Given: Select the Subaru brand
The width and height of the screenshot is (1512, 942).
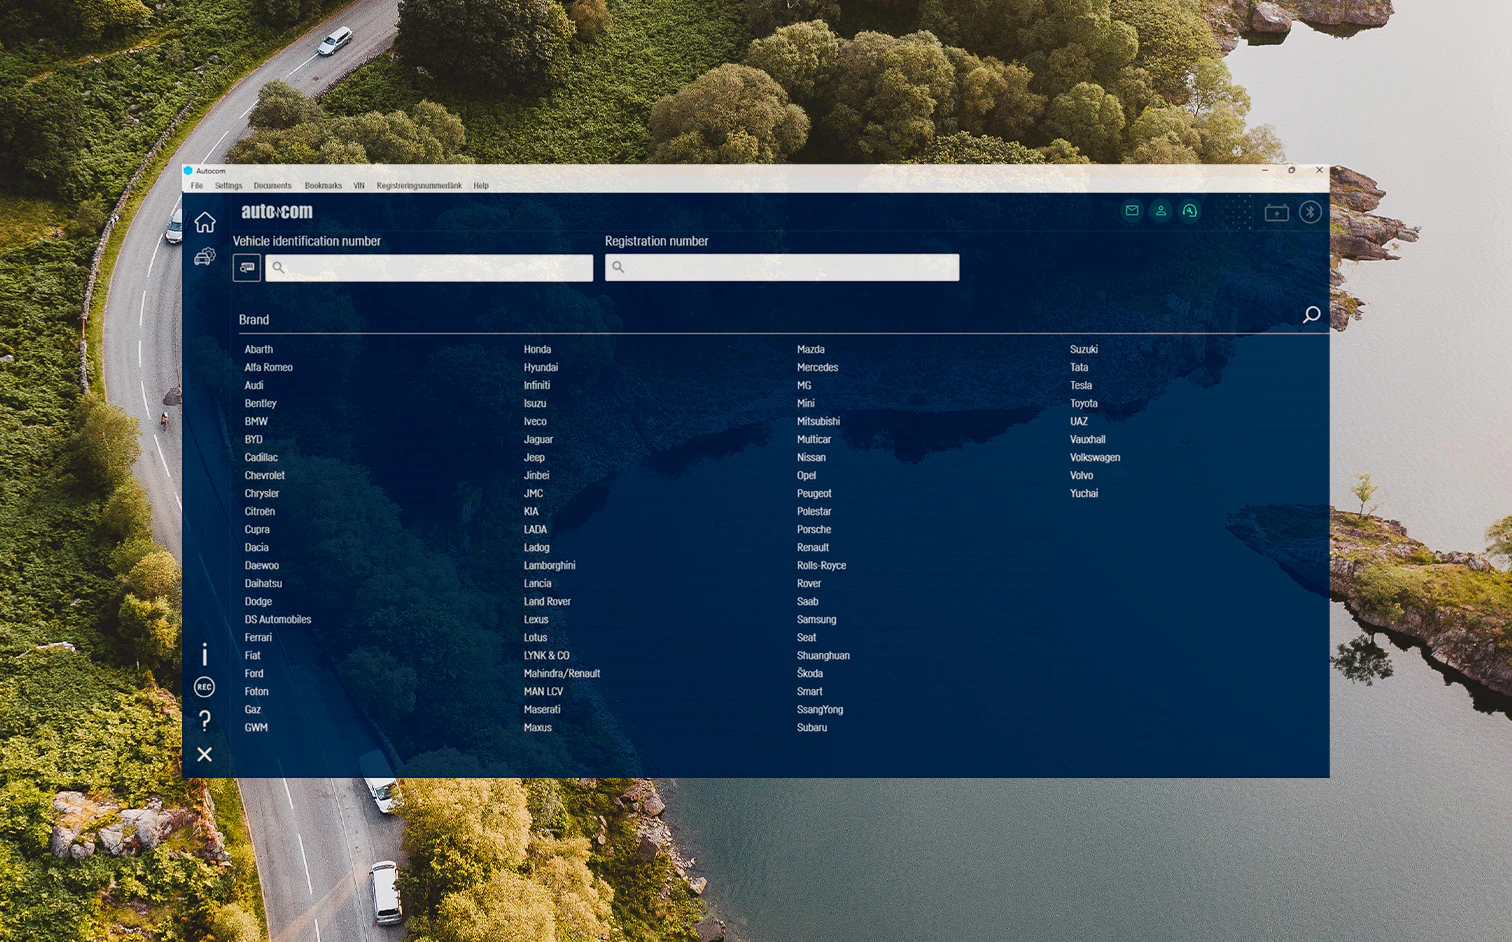Looking at the screenshot, I should tap(812, 727).
